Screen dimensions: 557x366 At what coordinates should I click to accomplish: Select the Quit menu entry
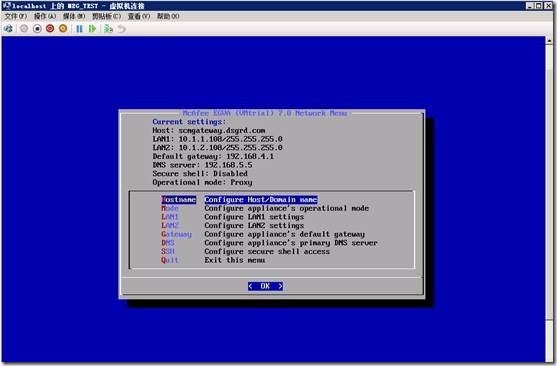pos(170,260)
